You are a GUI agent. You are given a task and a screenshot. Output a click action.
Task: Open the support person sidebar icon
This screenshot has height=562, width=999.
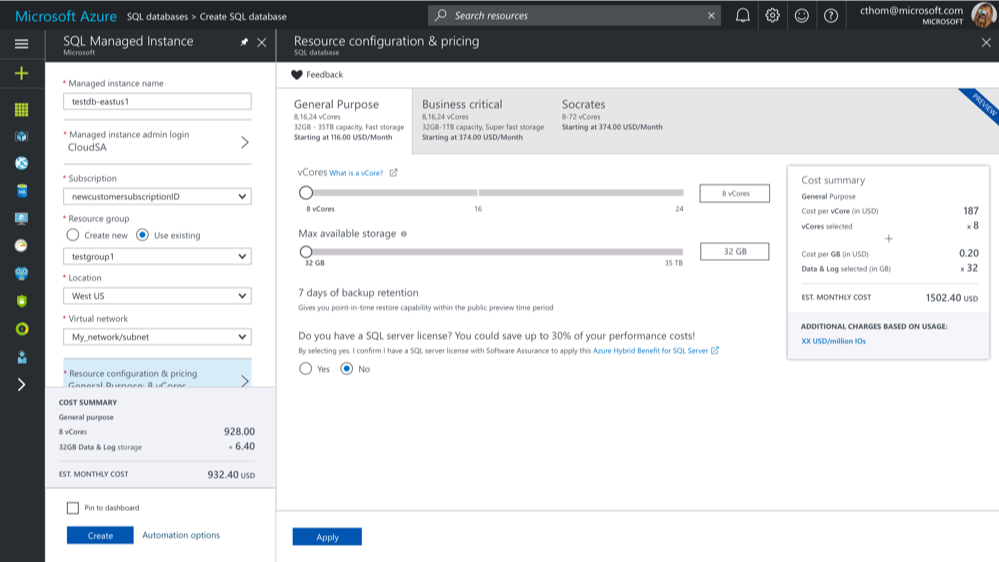(22, 357)
